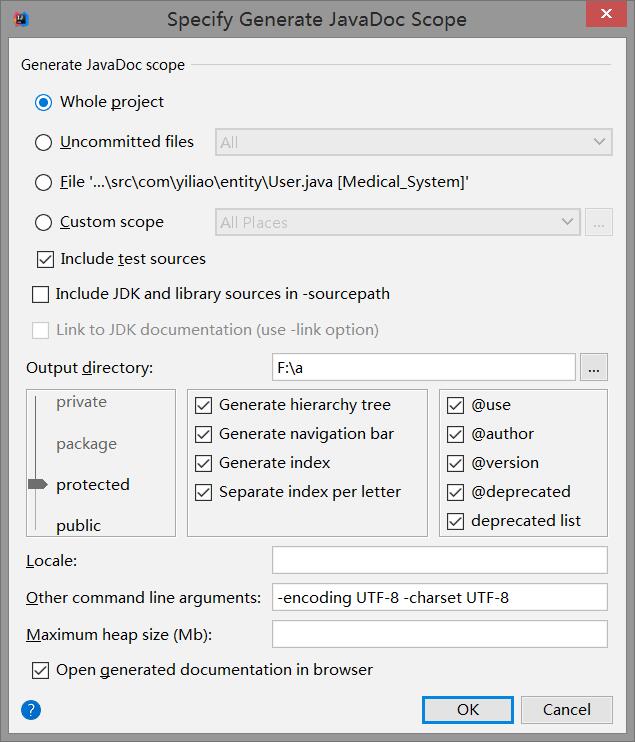Click the Output directory text field
Viewport: 635px width, 742px height.
[423, 367]
